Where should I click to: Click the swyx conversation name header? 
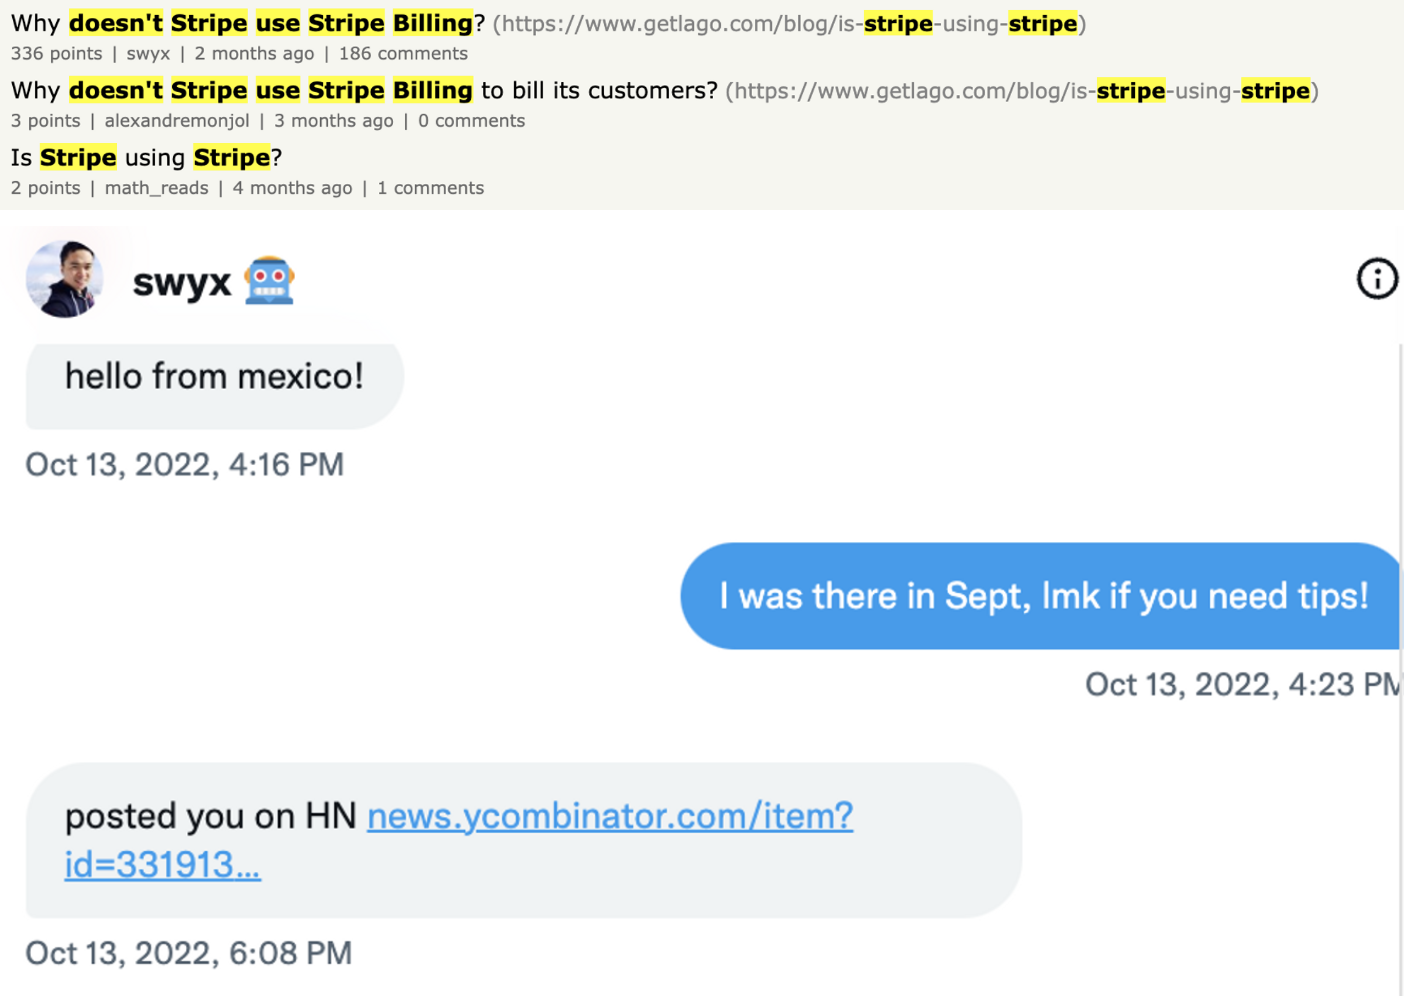[182, 282]
